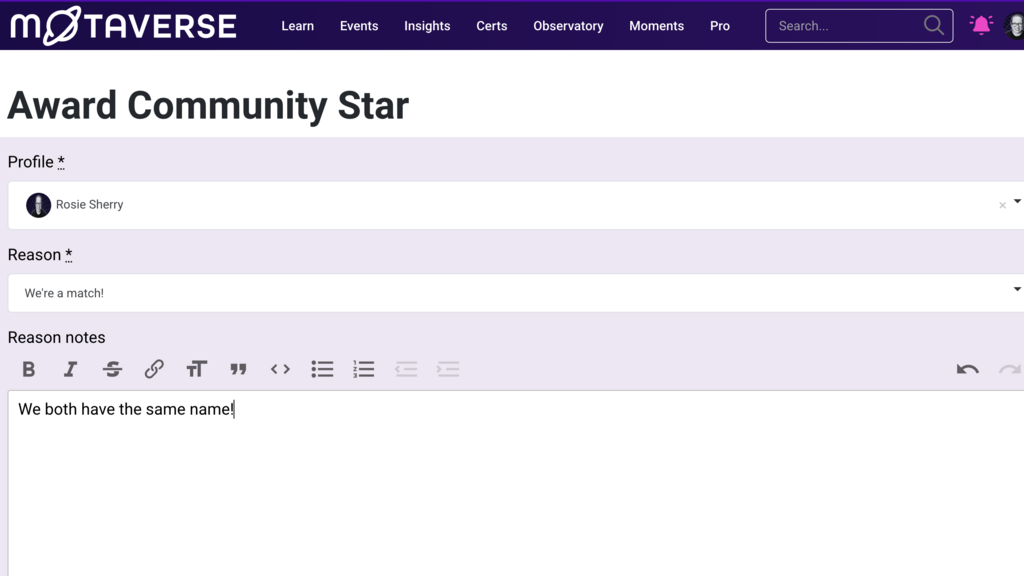1024x576 pixels.
Task: Apply bold formatting in reason notes
Action: (28, 369)
